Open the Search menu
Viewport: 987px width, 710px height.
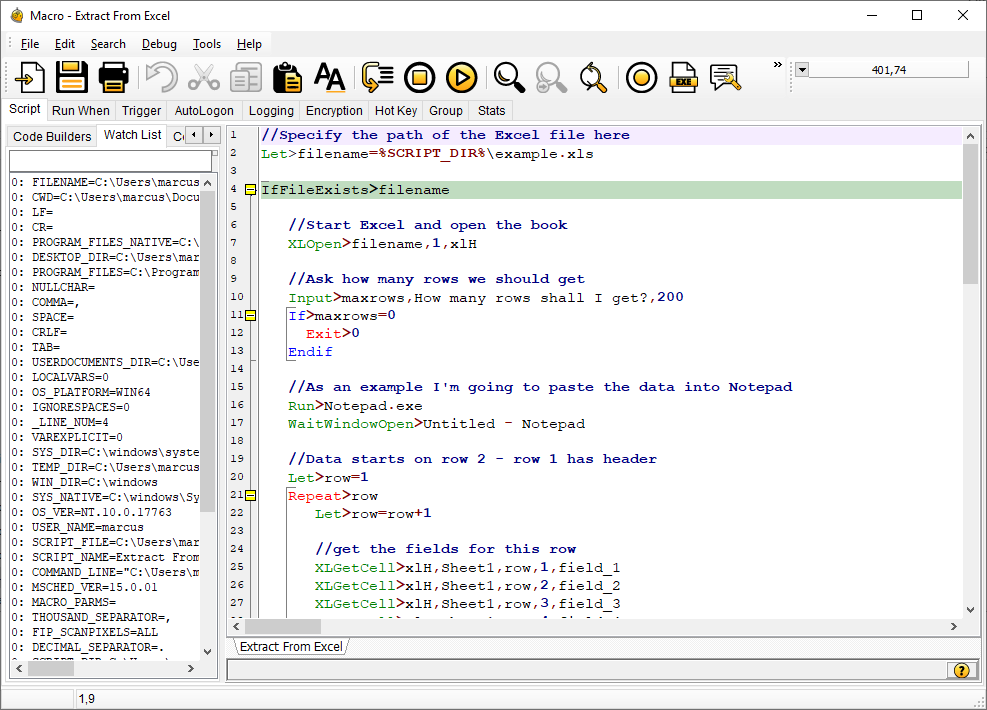tap(108, 44)
